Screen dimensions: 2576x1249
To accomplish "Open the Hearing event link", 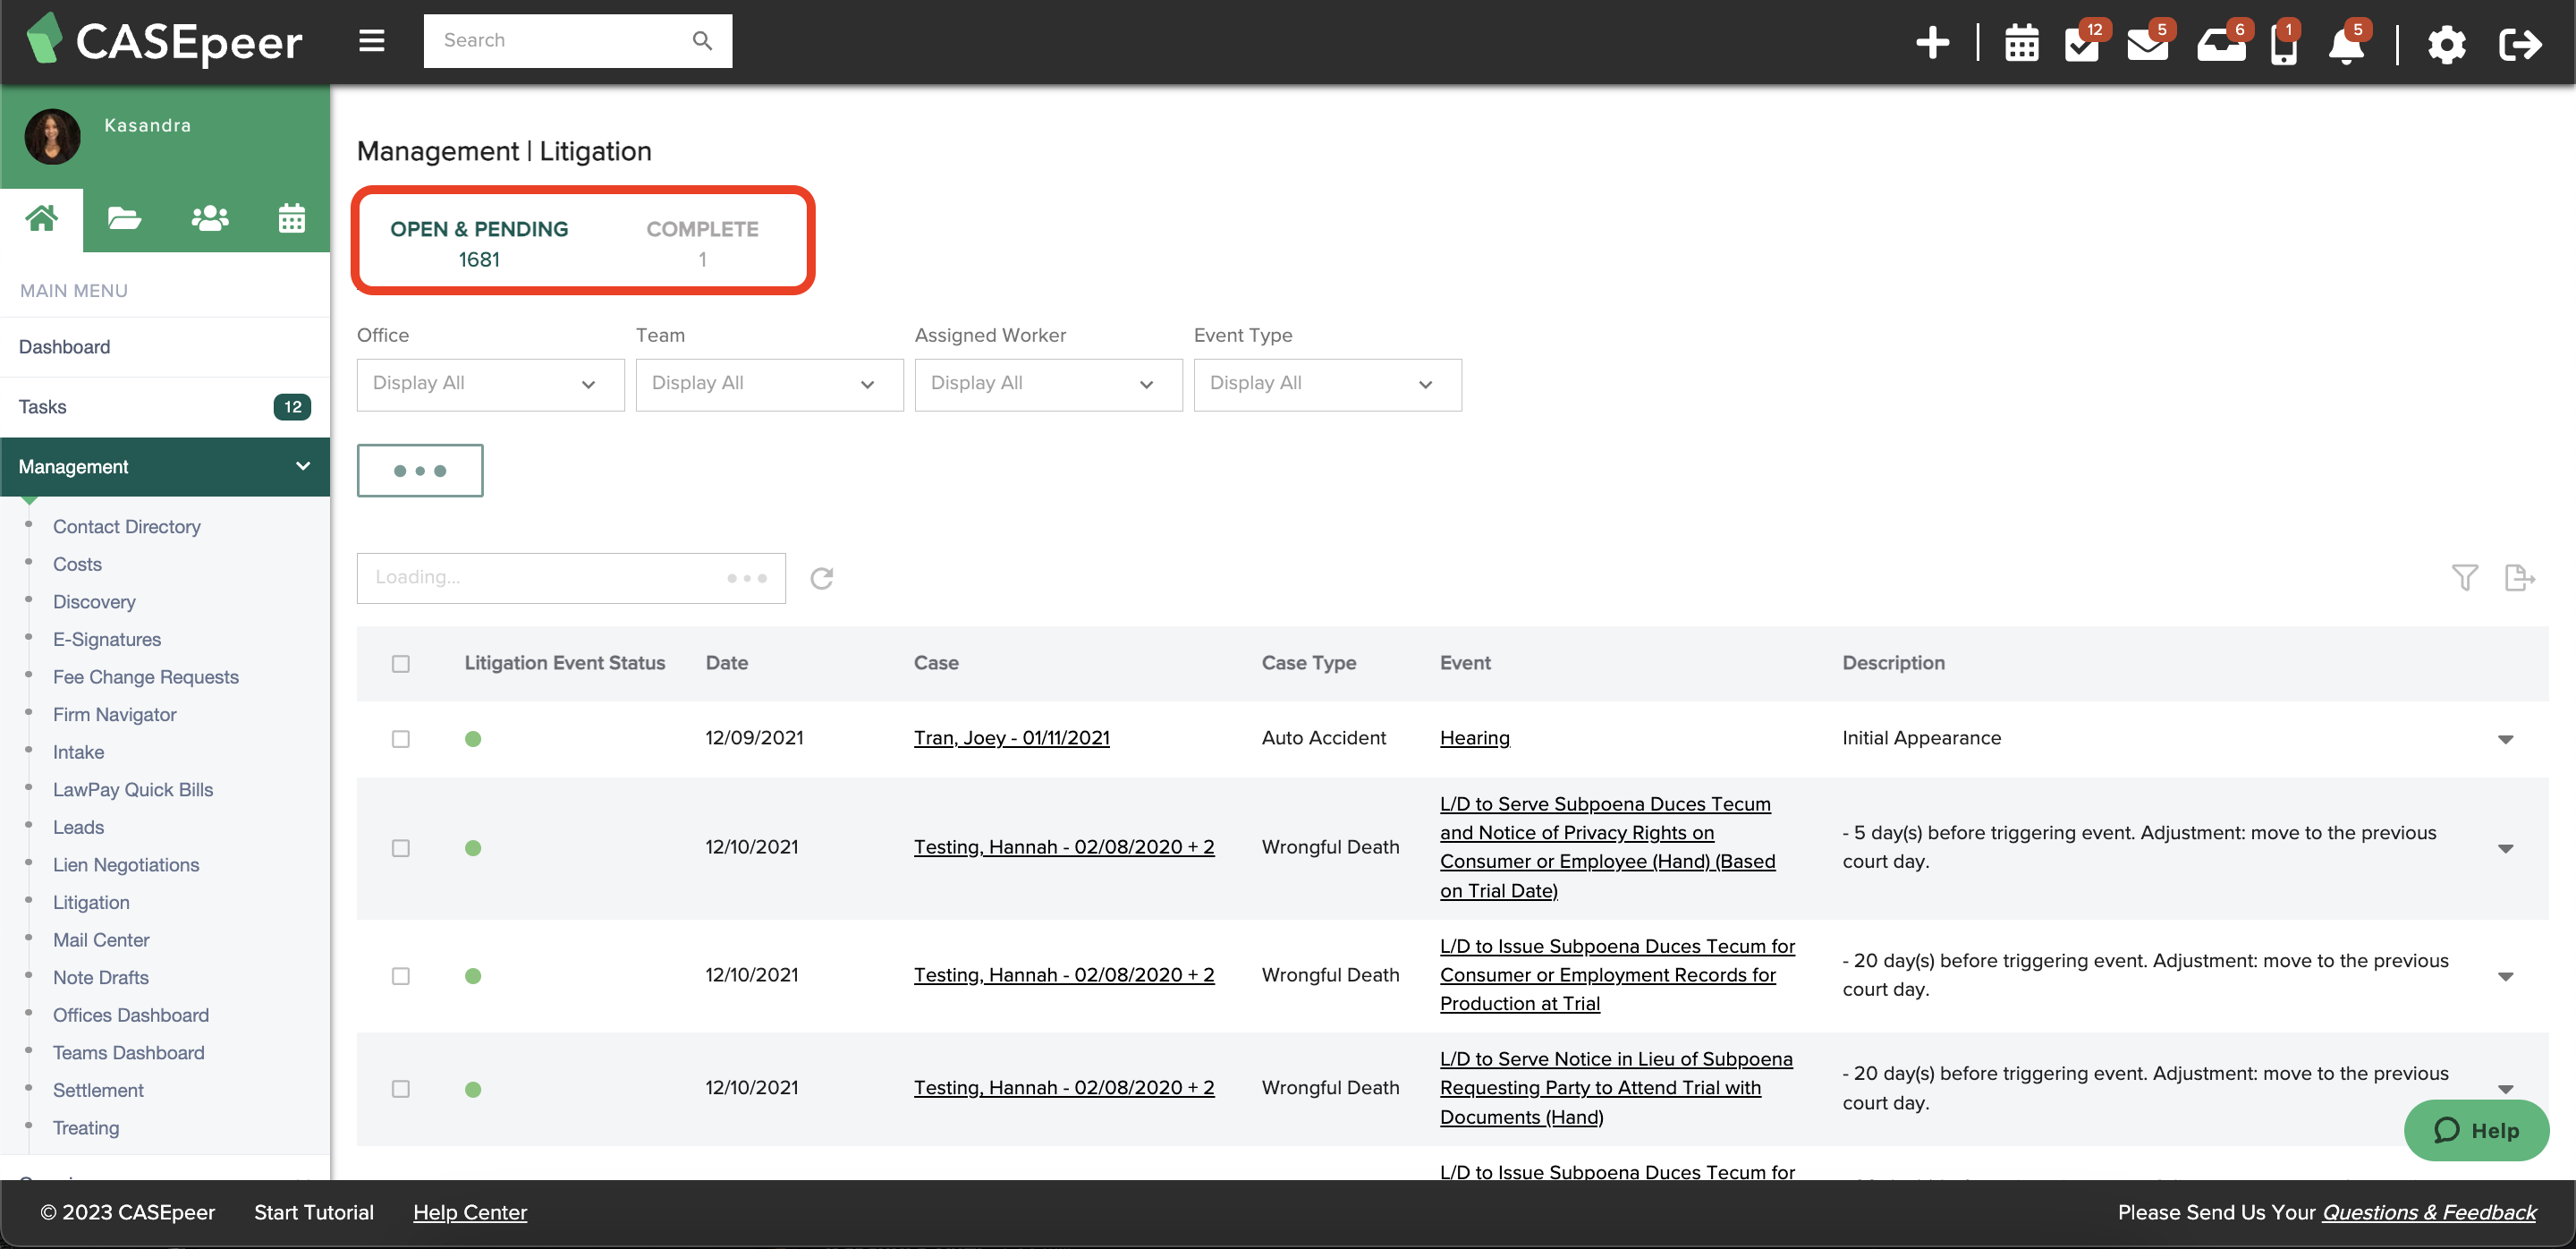I will coord(1474,738).
